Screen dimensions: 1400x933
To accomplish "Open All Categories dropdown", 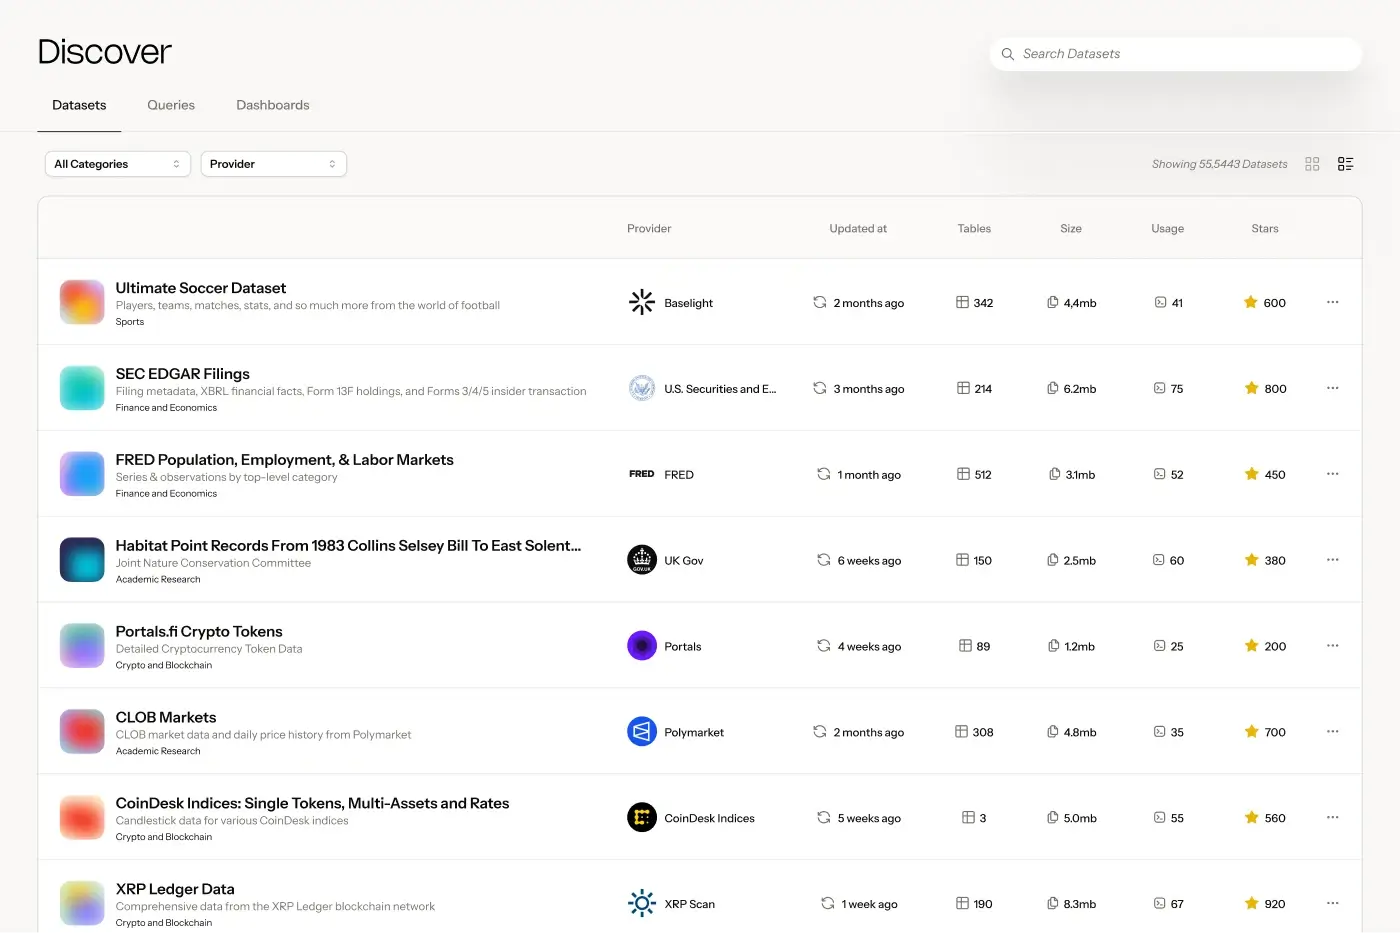I will (x=117, y=164).
